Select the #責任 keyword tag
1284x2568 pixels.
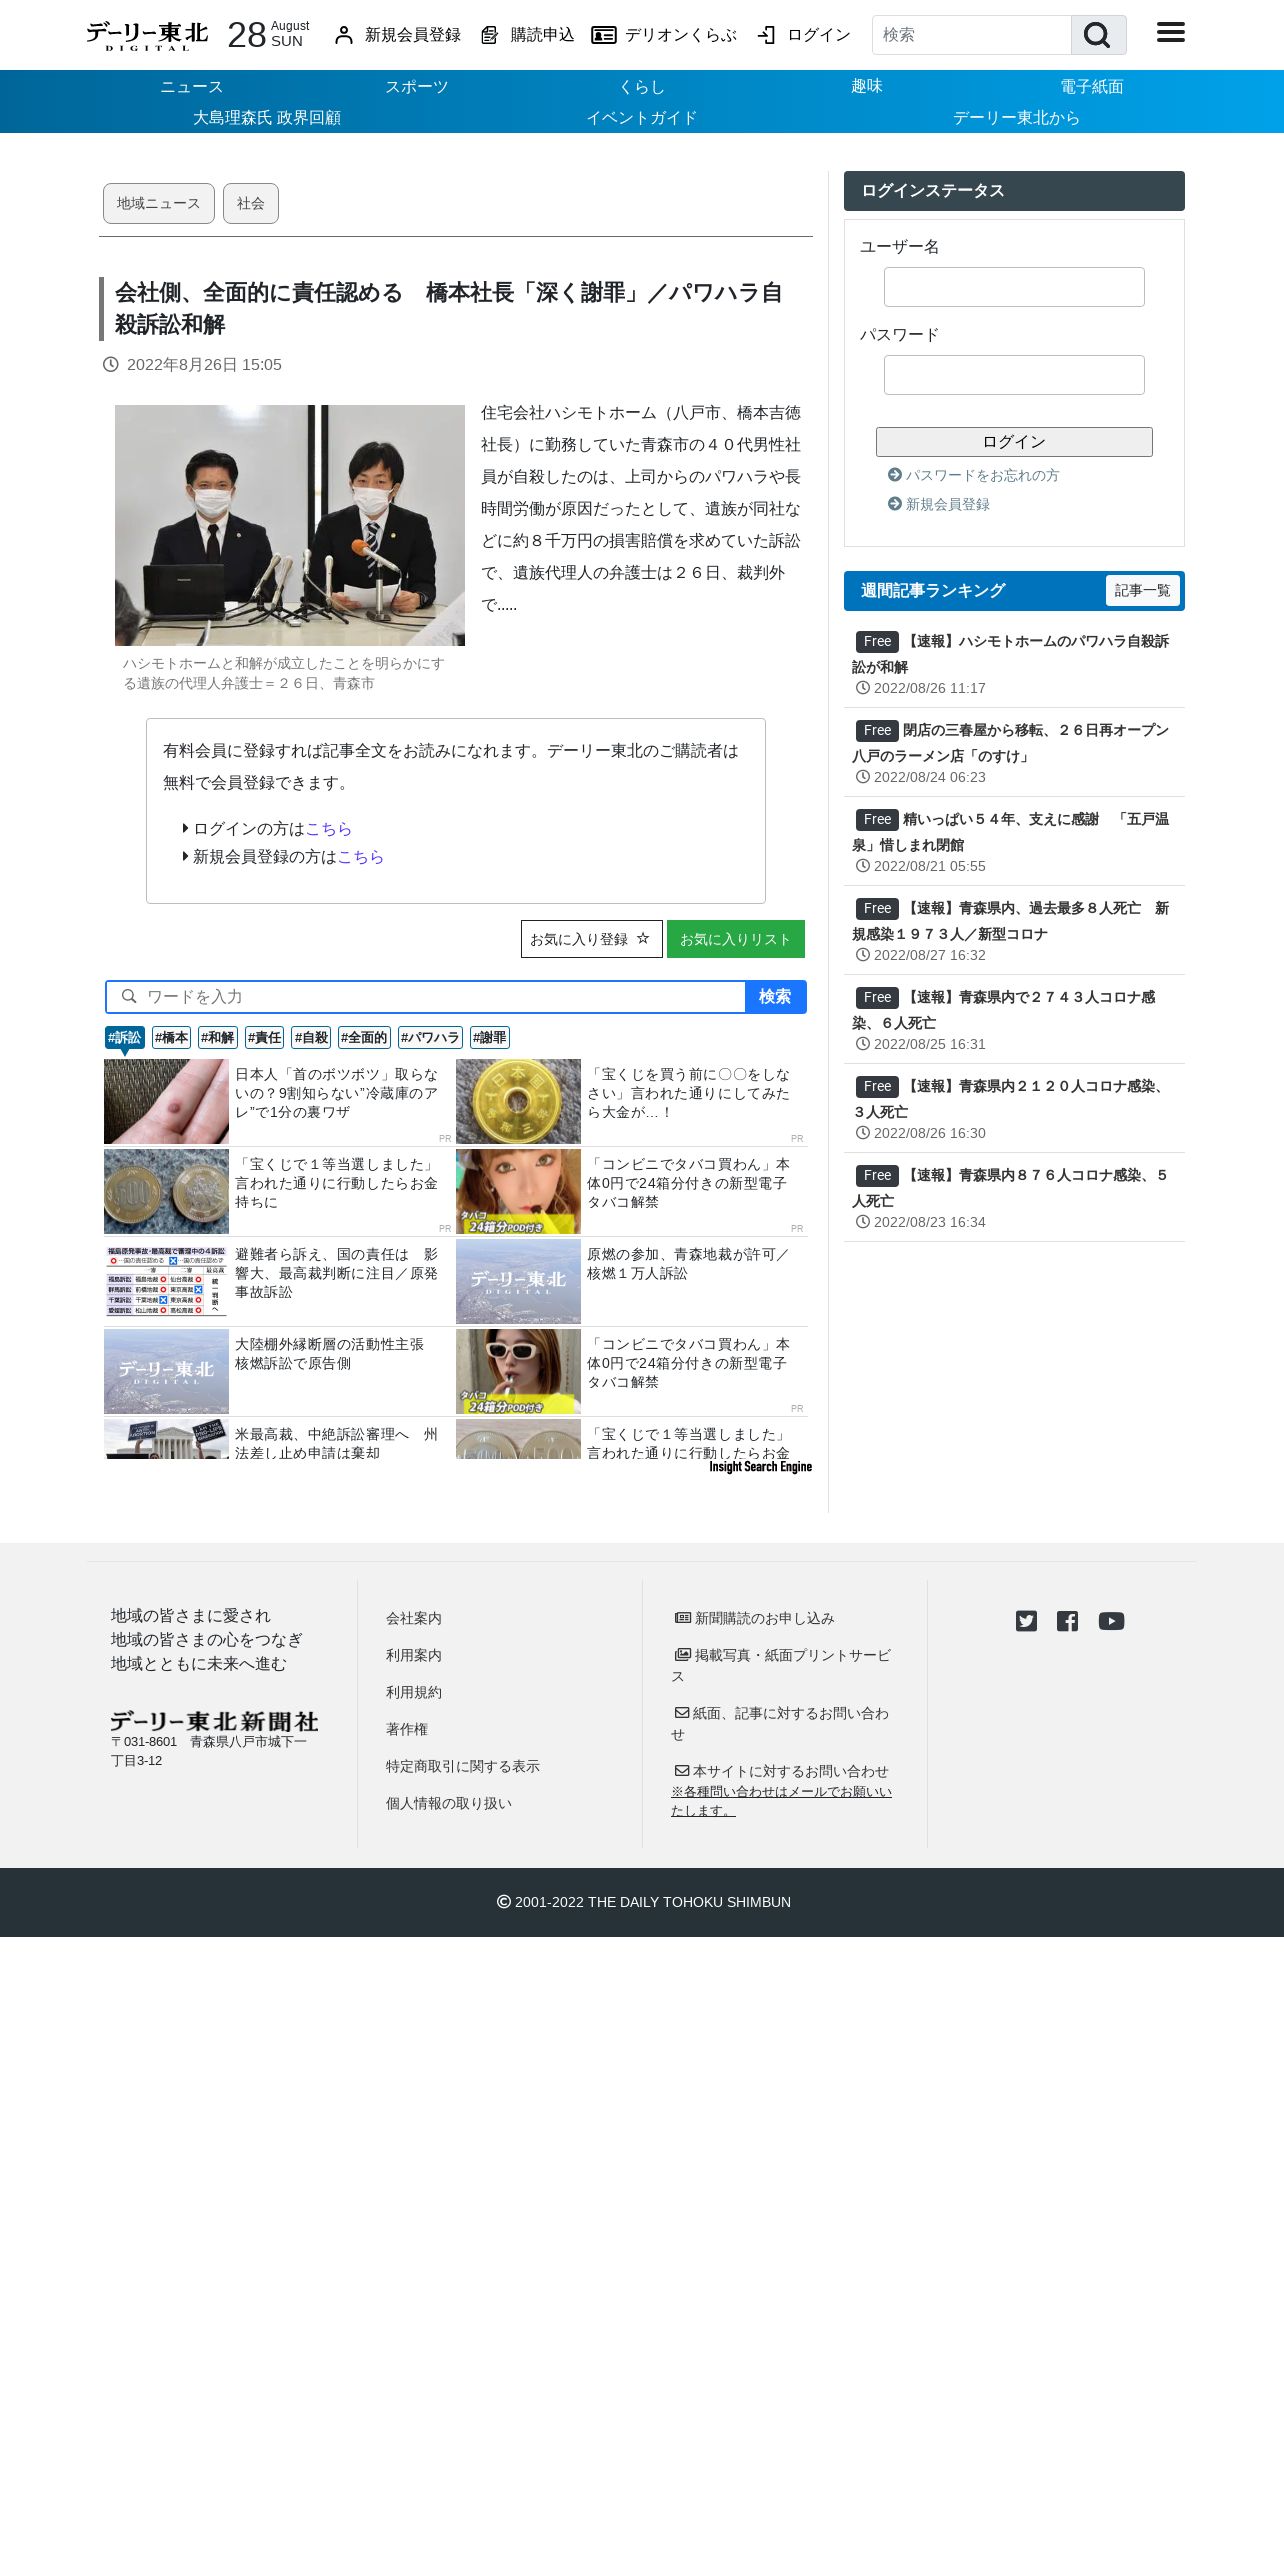(264, 1038)
